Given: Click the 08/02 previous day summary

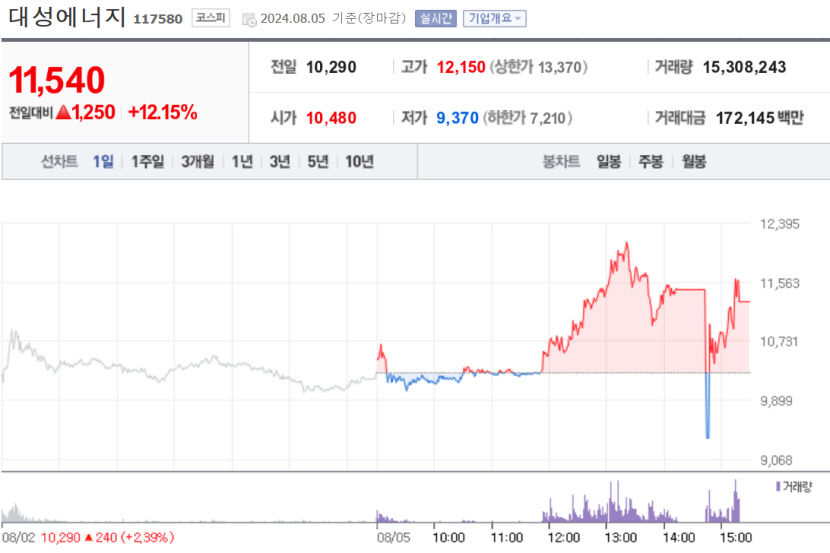Looking at the screenshot, I should pos(88,538).
